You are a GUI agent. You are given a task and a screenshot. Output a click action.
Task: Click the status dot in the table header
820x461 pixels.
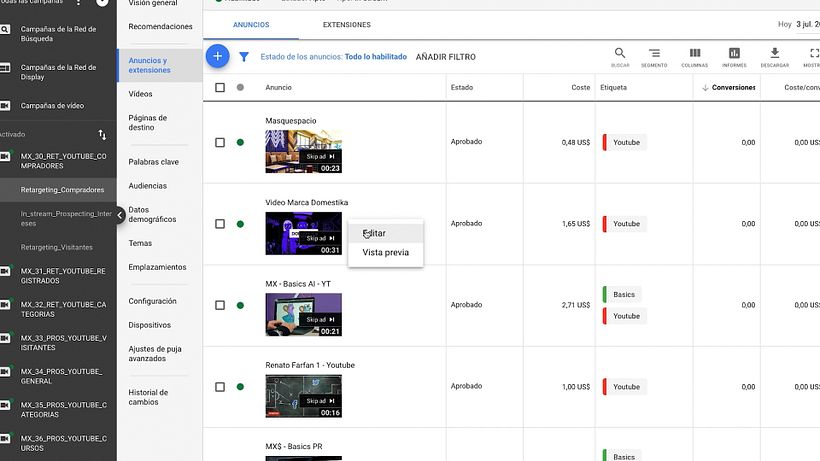pyautogui.click(x=240, y=87)
